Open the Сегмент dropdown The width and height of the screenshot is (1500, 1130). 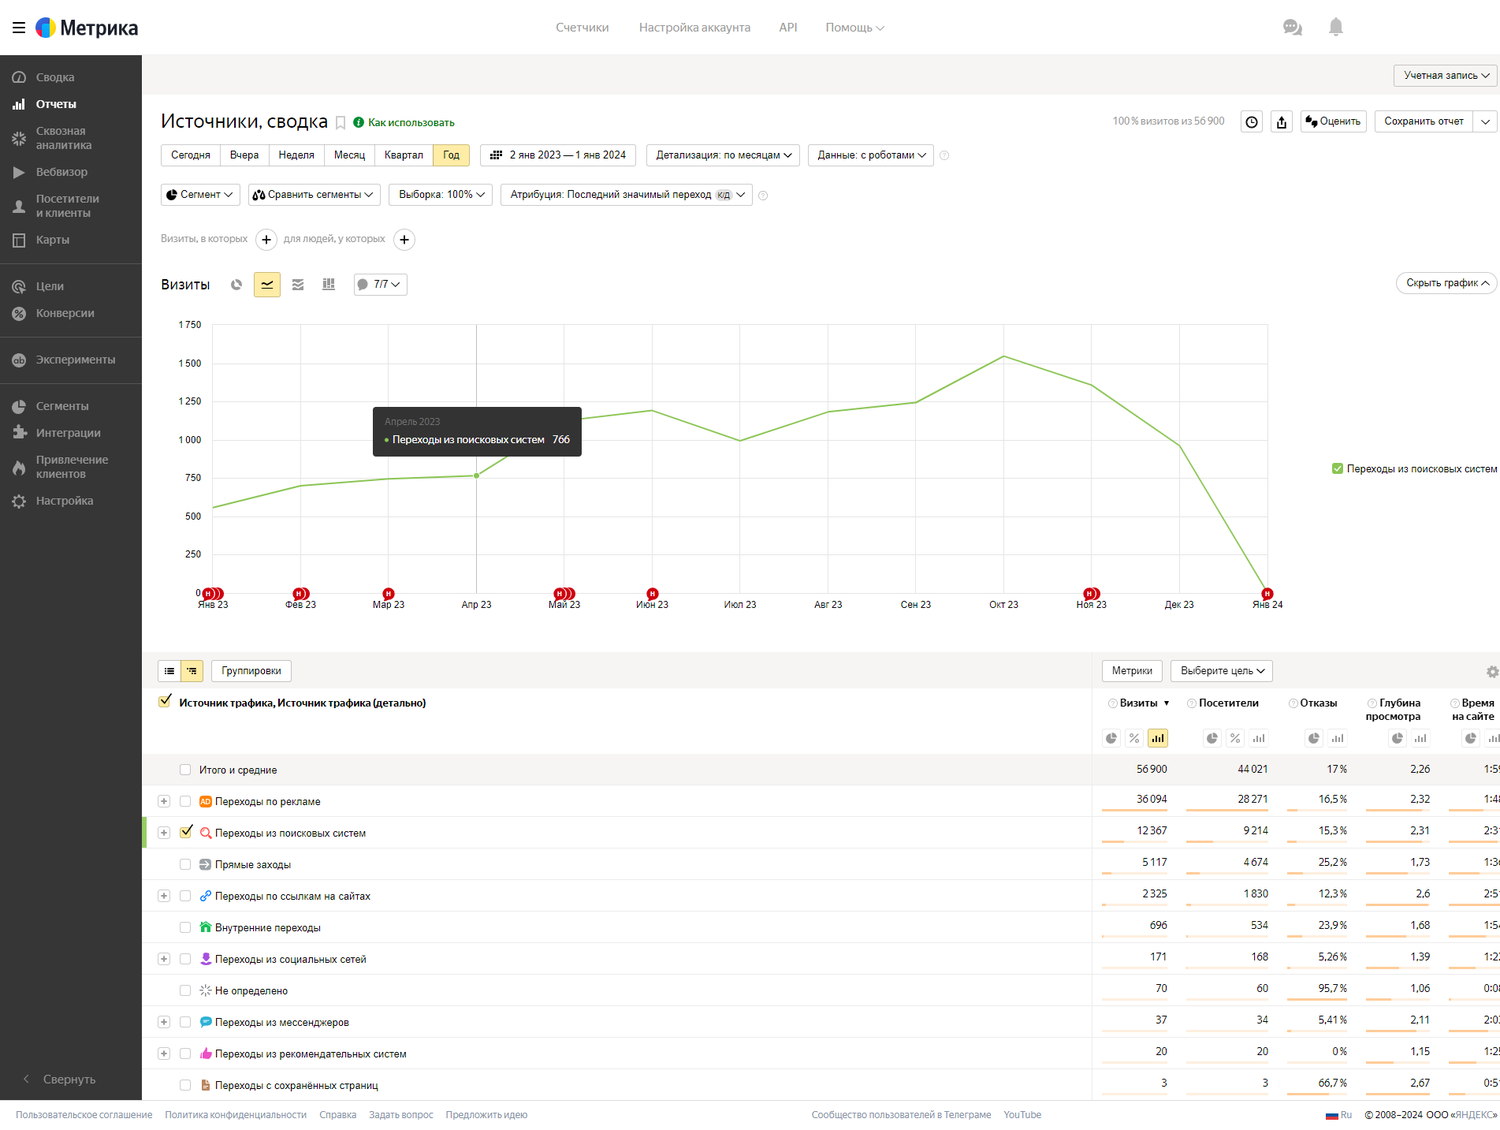(x=200, y=195)
